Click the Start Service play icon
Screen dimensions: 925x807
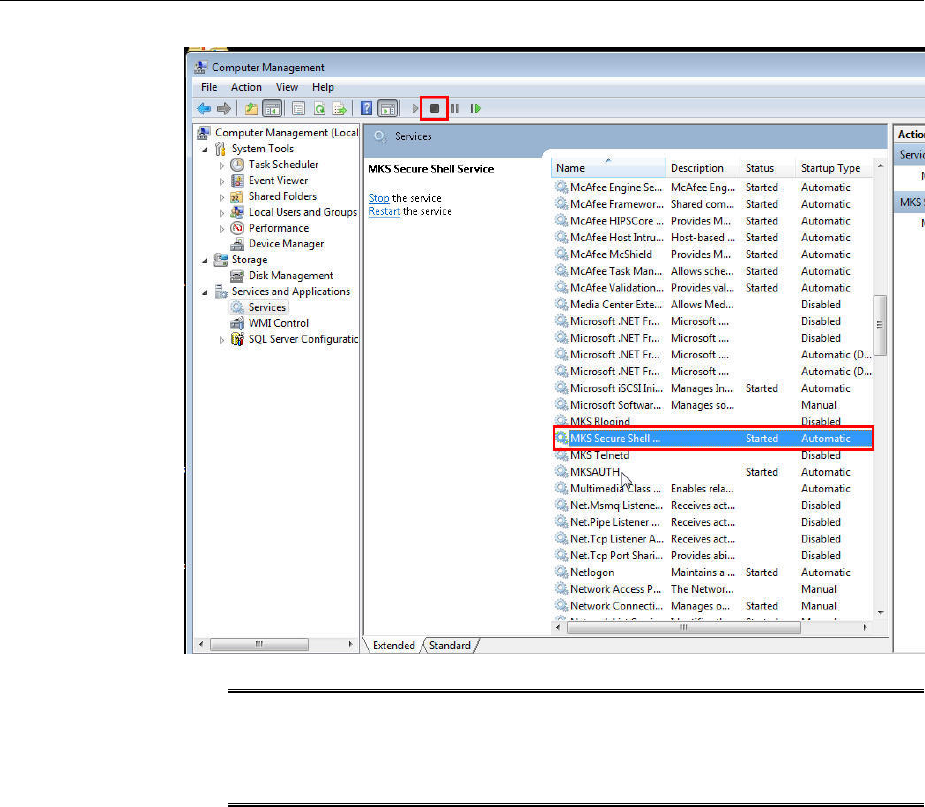(415, 109)
